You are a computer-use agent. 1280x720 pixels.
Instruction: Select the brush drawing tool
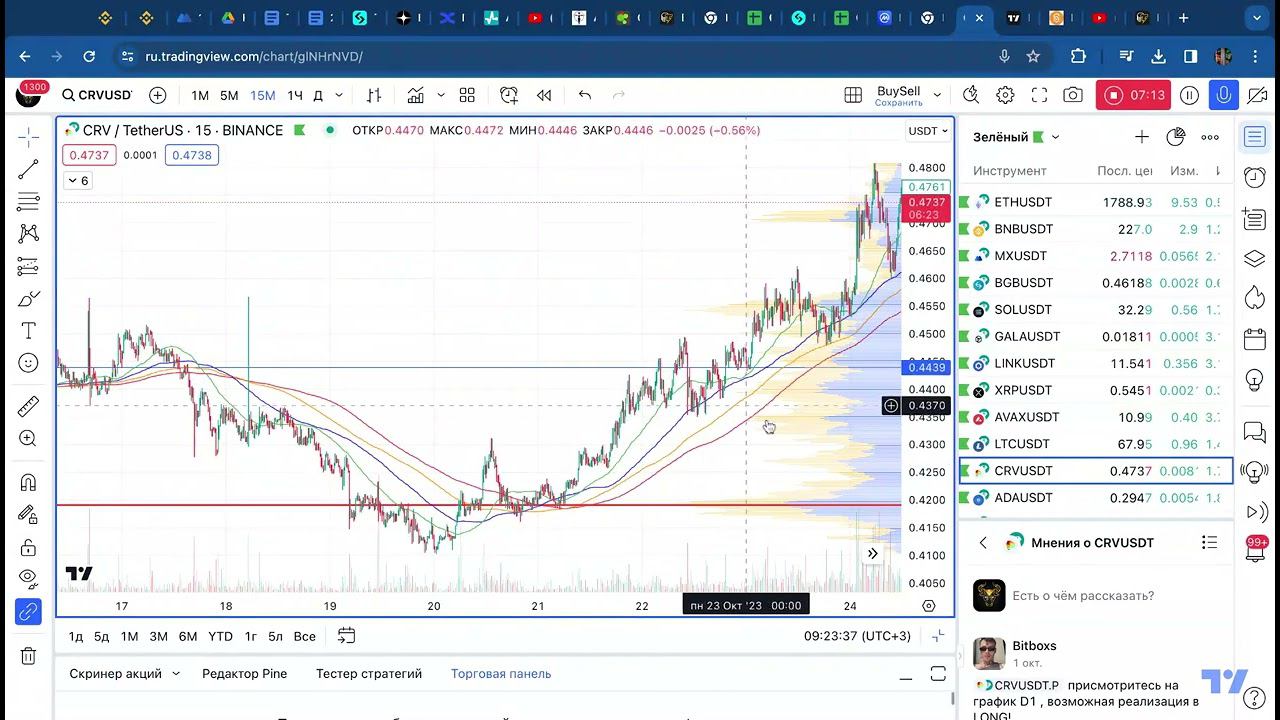pos(28,299)
